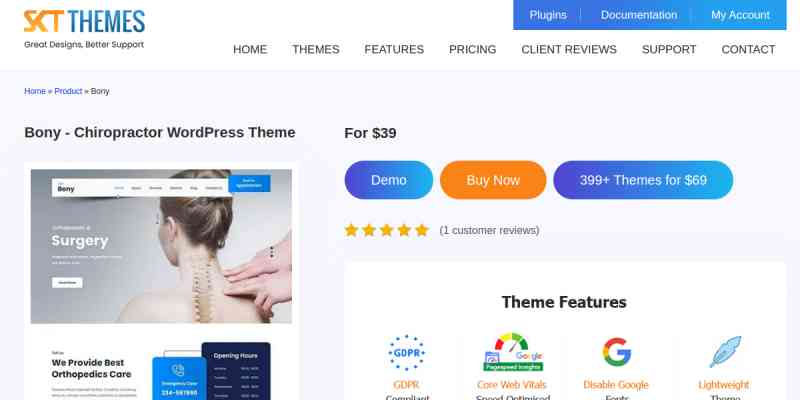Screen dimensions: 800x400
Task: Click the five-star rating icons
Action: [x=387, y=230]
